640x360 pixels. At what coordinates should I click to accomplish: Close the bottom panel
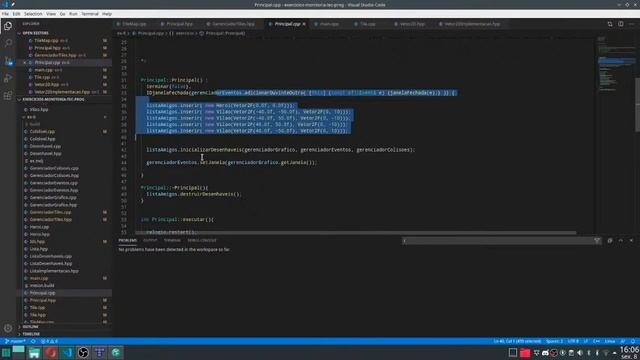click(631, 241)
